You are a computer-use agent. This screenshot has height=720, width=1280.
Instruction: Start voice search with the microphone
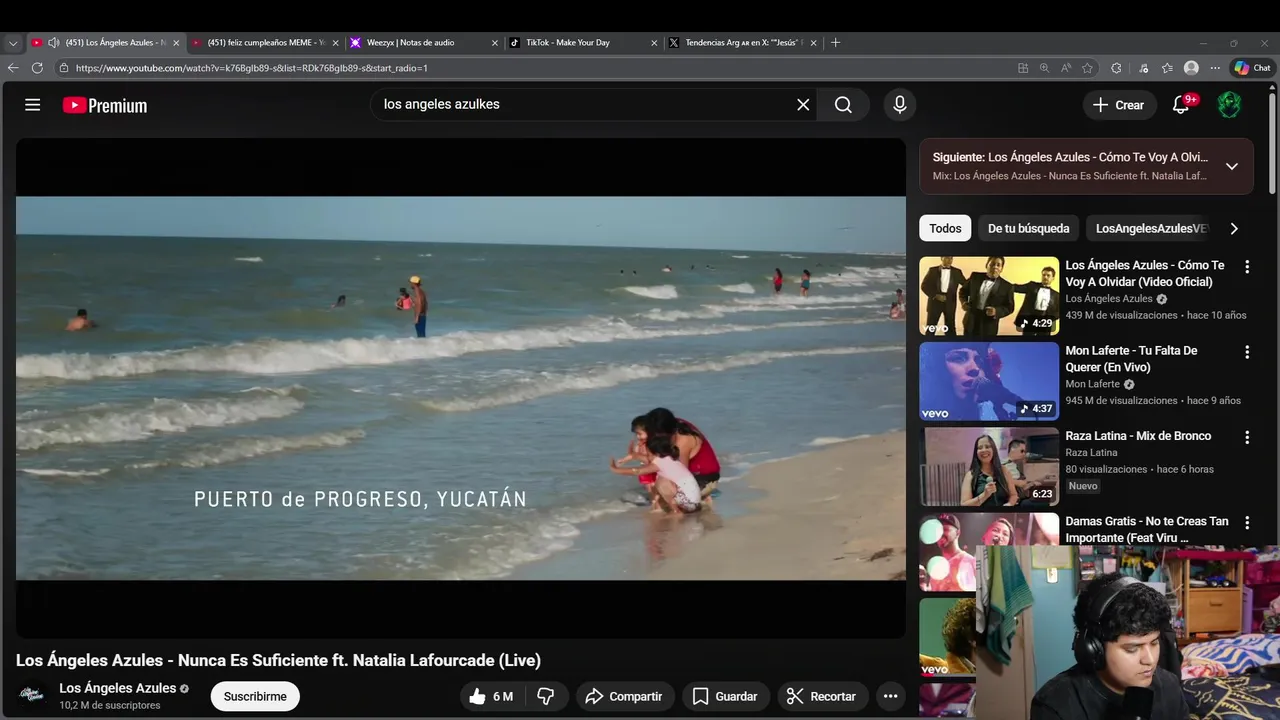point(900,105)
